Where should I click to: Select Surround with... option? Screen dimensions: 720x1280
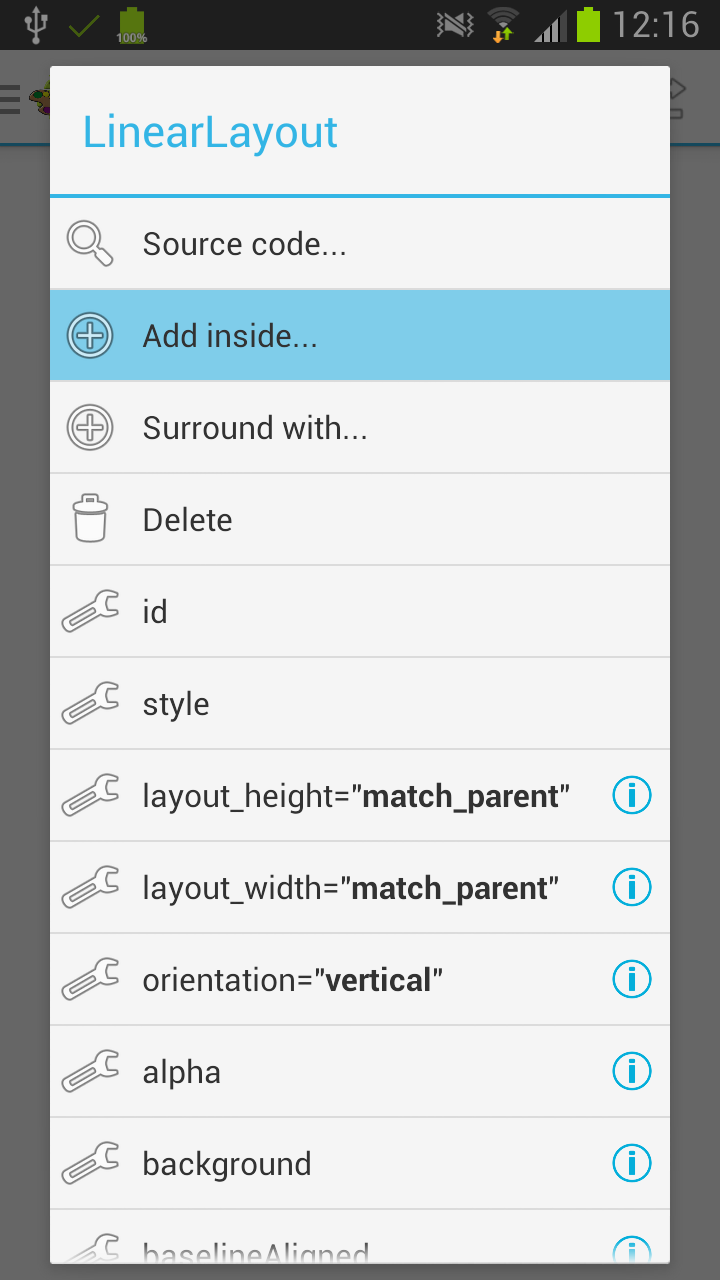[x=360, y=428]
